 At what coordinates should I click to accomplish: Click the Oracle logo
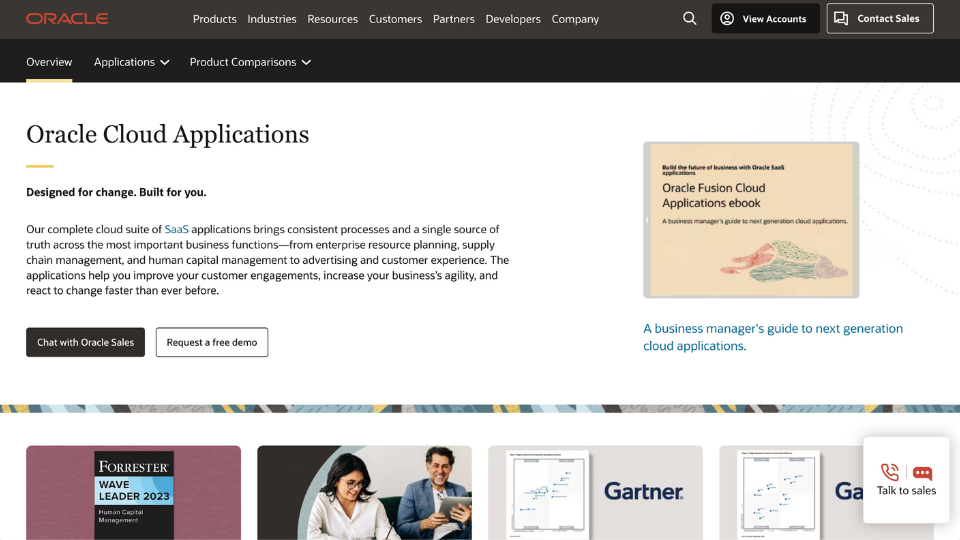[x=67, y=19]
